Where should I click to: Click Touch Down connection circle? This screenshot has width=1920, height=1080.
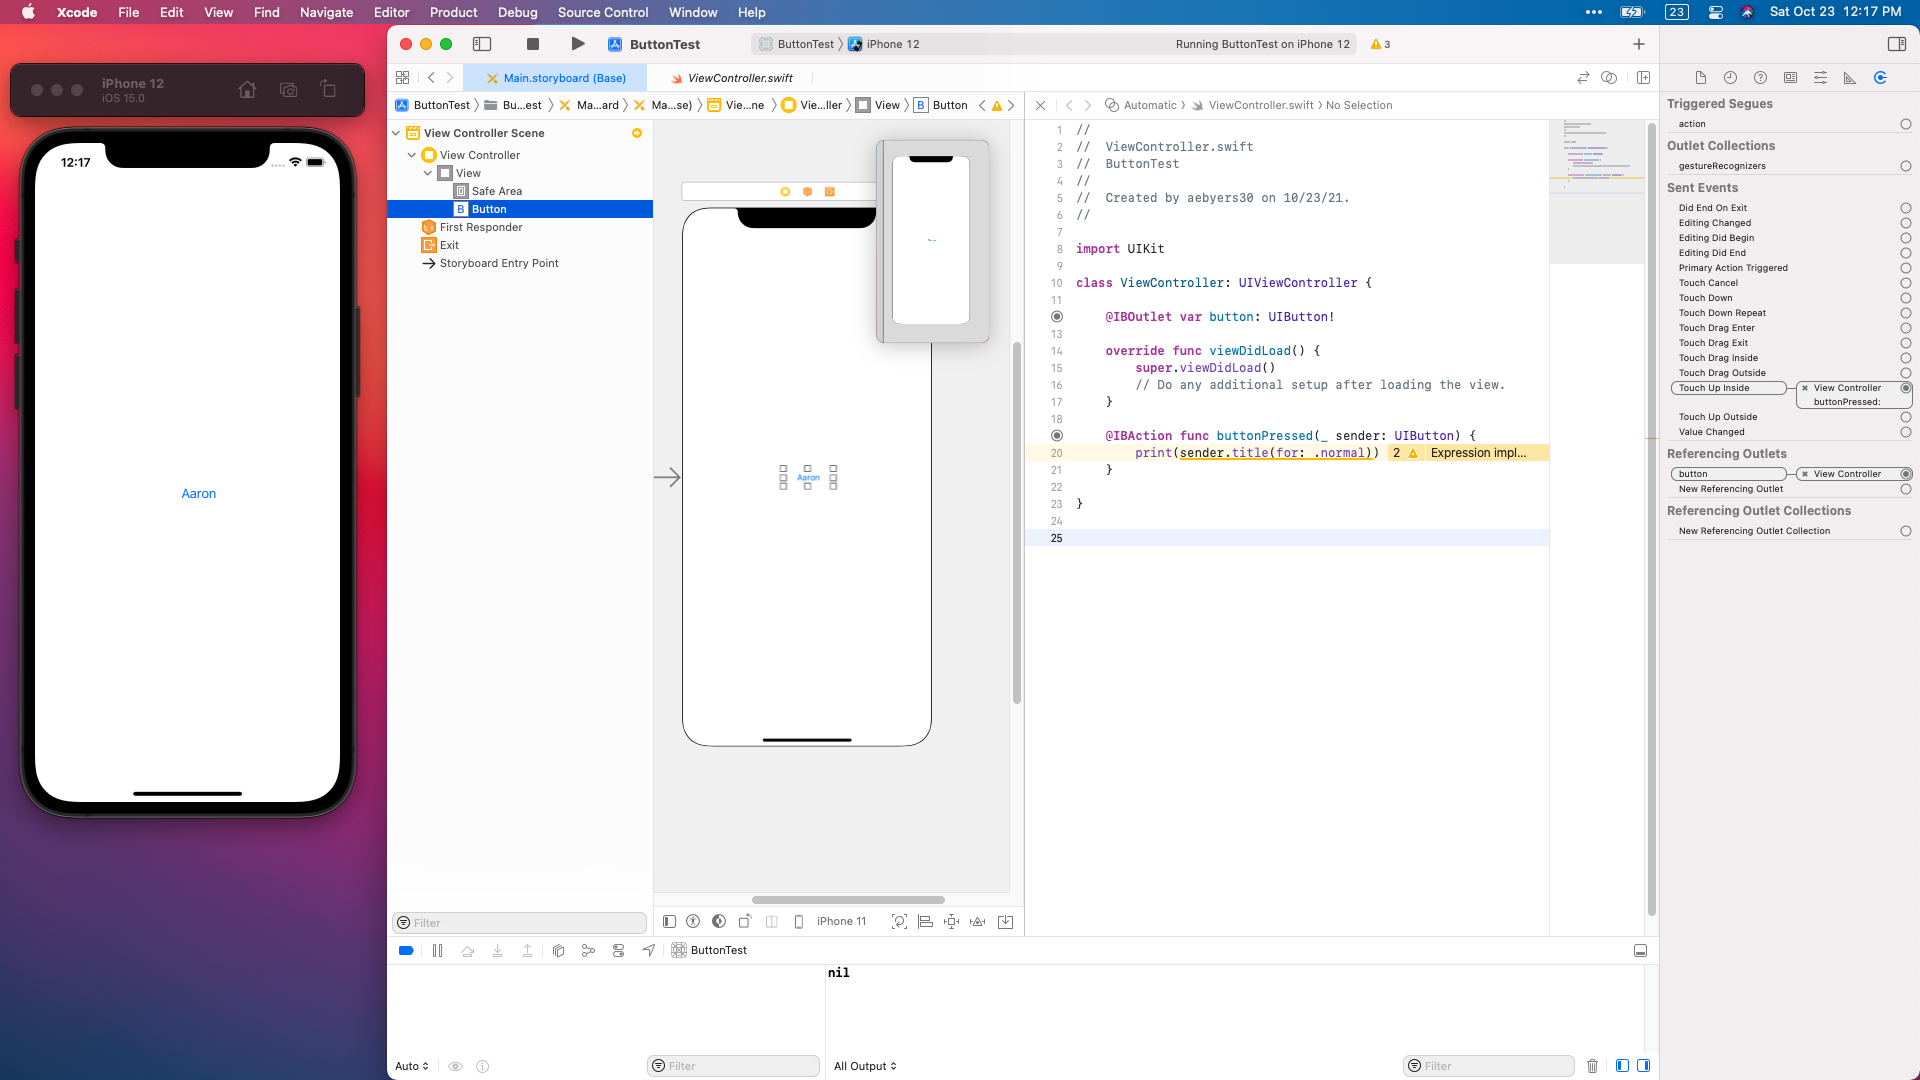[1906, 298]
